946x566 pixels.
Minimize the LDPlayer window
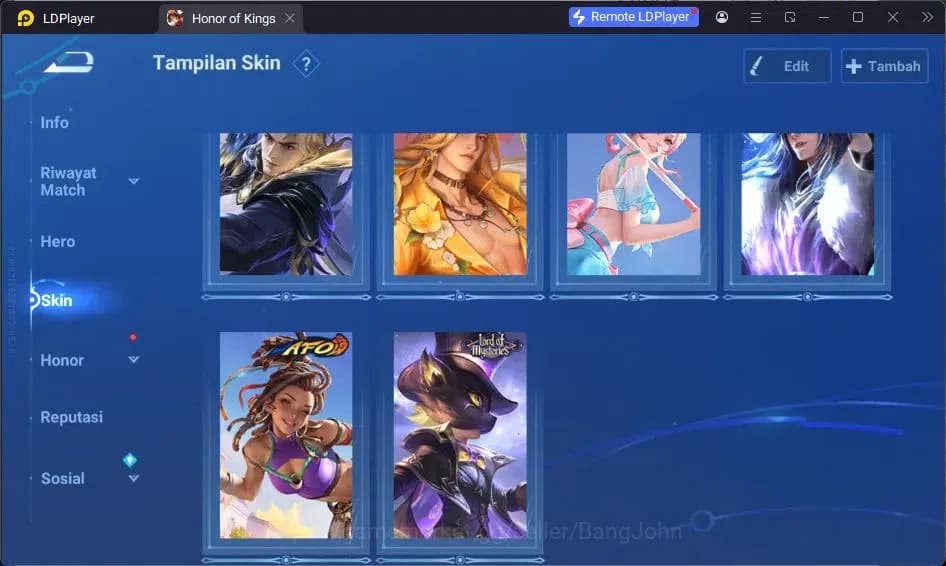pyautogui.click(x=824, y=17)
